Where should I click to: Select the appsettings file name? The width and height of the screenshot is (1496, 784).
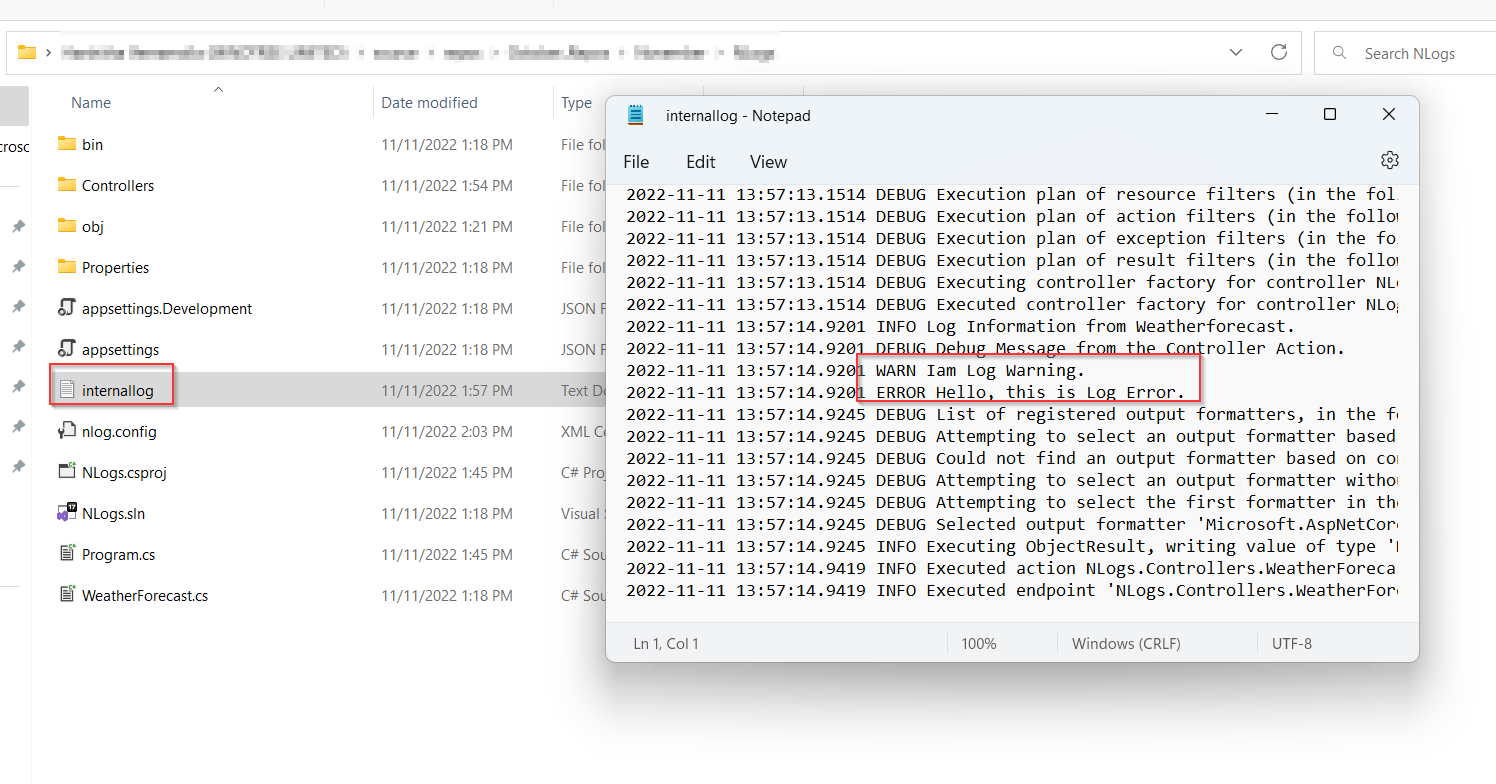point(121,350)
